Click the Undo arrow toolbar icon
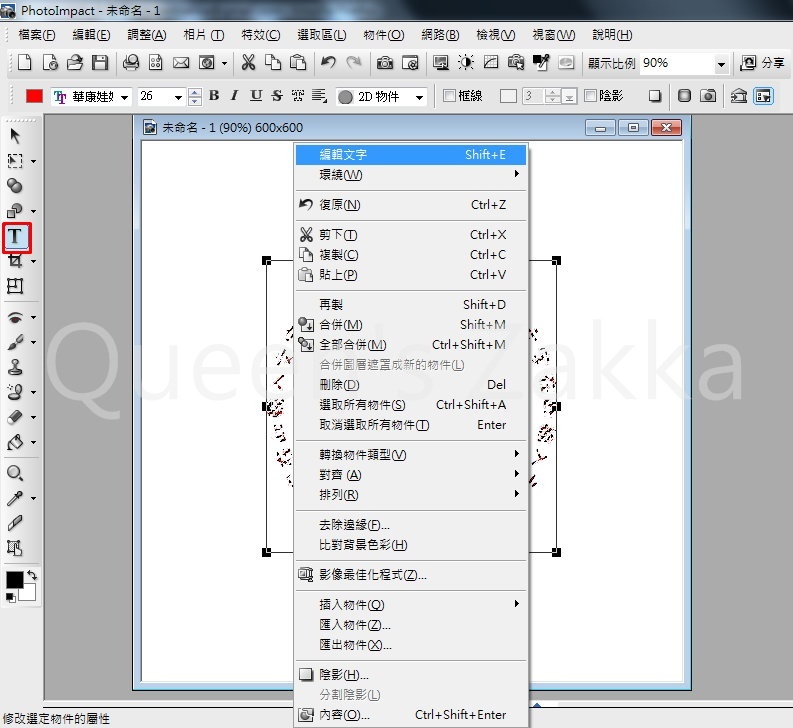The image size is (793, 728). 329,63
